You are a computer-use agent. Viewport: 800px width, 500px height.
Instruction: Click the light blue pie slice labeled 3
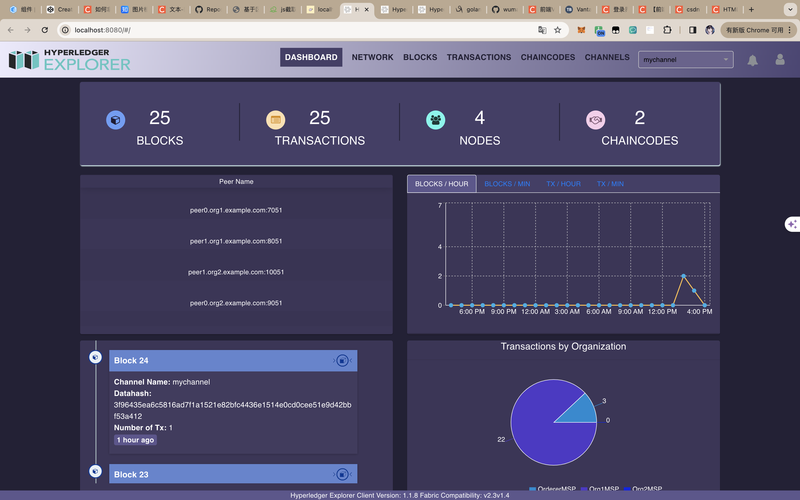pyautogui.click(x=582, y=412)
